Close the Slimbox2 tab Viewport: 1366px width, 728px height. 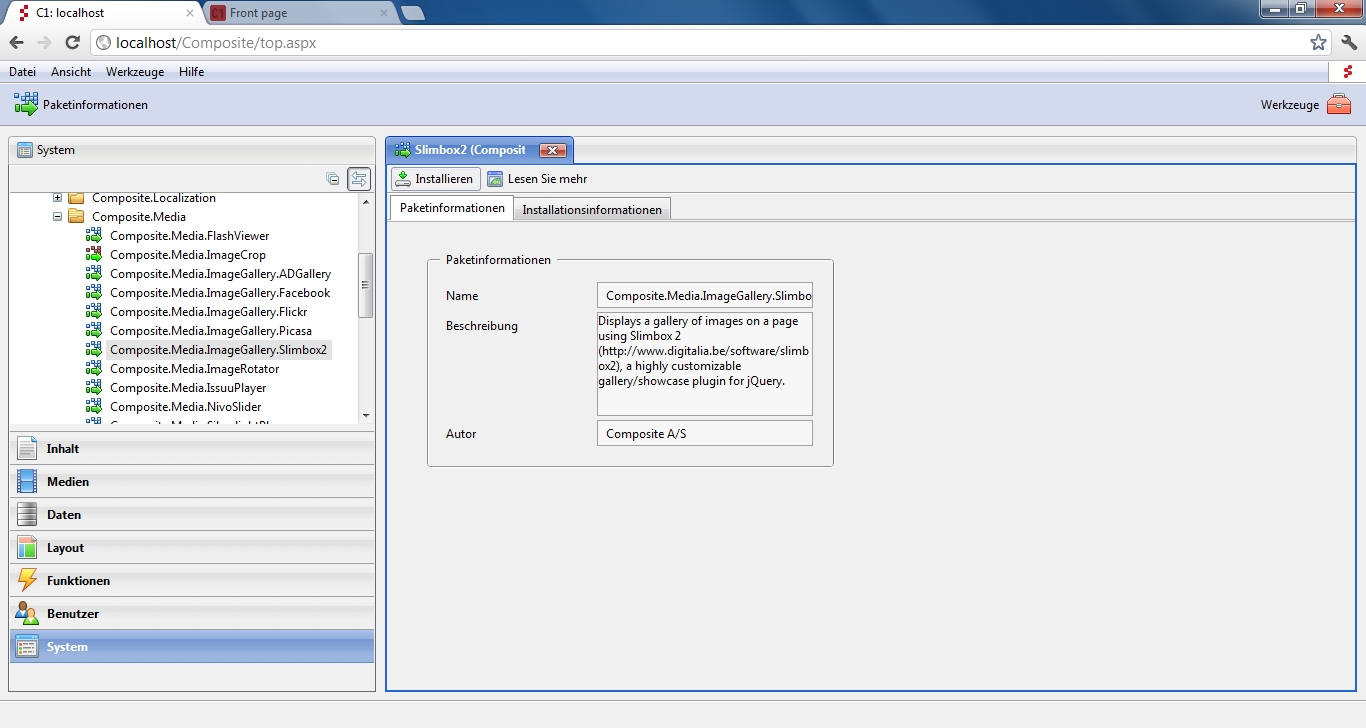point(552,150)
